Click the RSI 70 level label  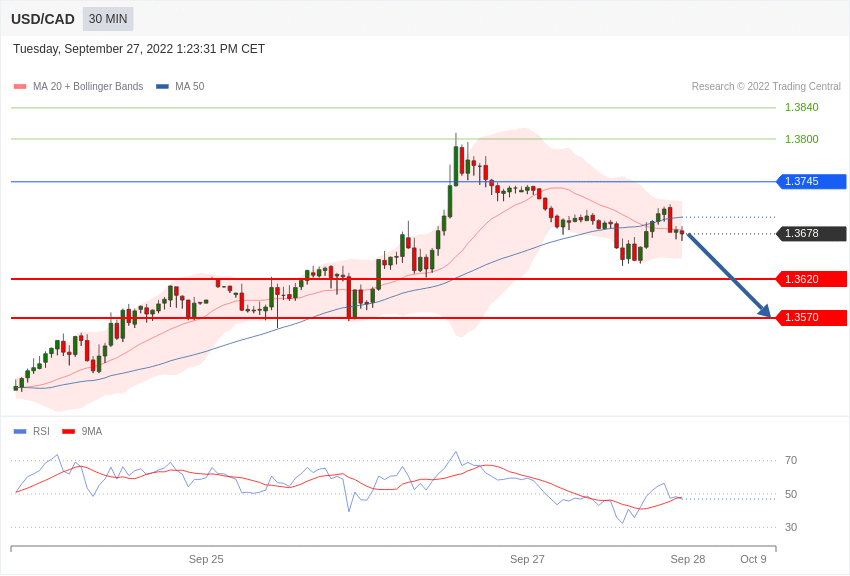click(x=791, y=461)
